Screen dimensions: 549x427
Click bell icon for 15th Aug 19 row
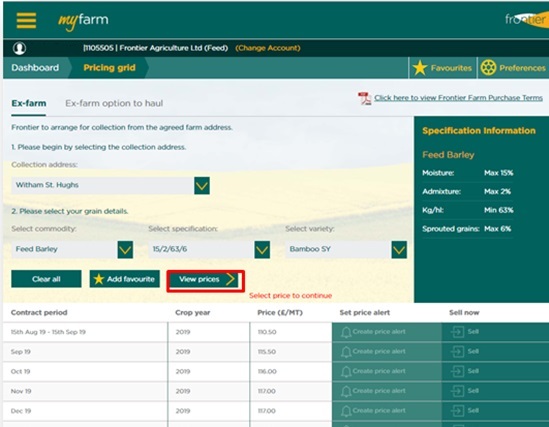(346, 332)
